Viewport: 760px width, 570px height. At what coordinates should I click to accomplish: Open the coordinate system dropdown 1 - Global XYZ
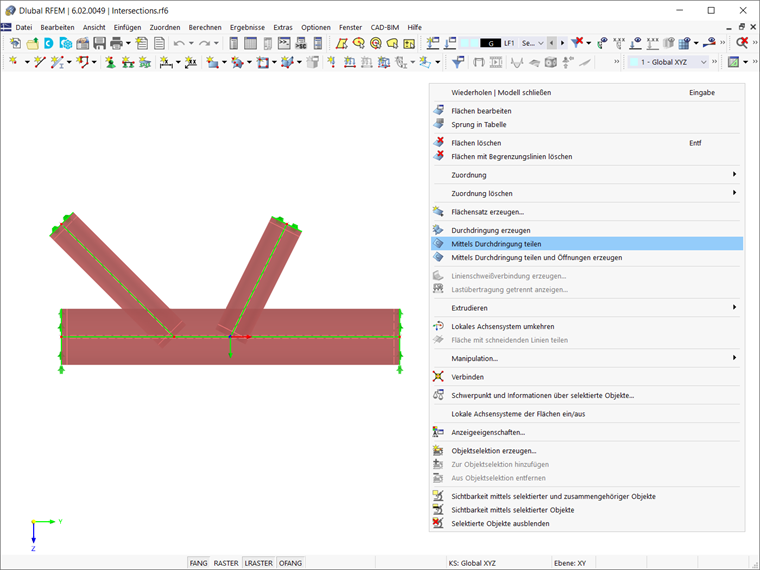coord(668,62)
